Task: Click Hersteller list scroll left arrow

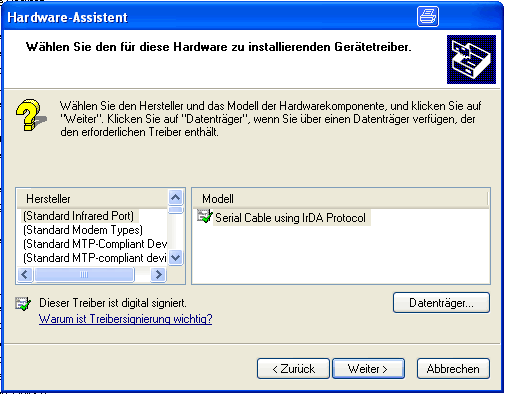Action: point(25,275)
